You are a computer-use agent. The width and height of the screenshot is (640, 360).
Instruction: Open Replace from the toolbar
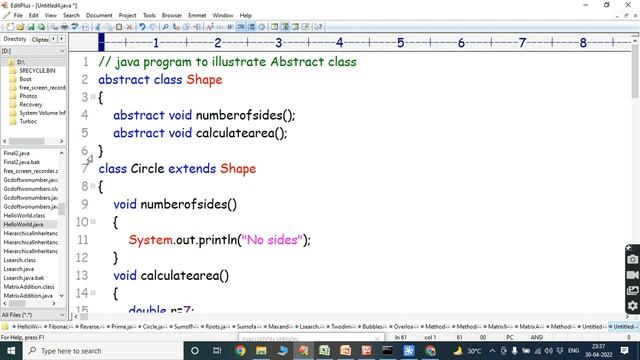click(176, 27)
